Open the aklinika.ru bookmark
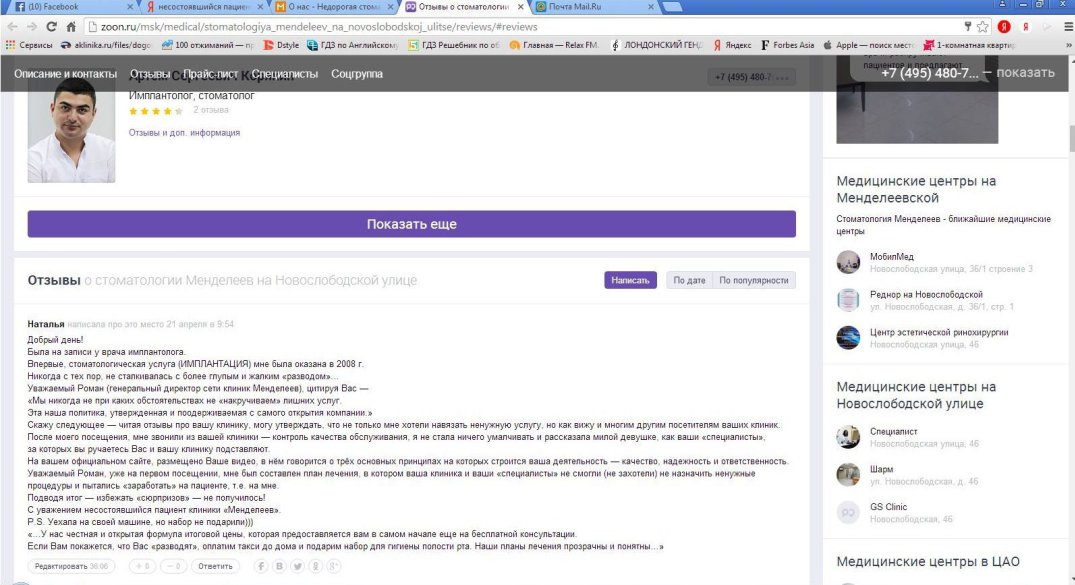 (x=106, y=45)
